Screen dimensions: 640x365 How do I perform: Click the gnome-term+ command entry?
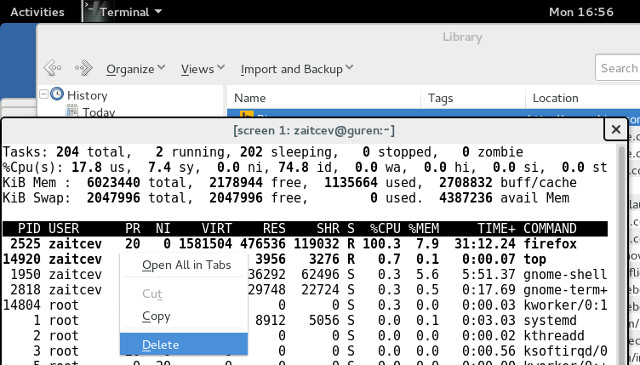[x=565, y=290]
